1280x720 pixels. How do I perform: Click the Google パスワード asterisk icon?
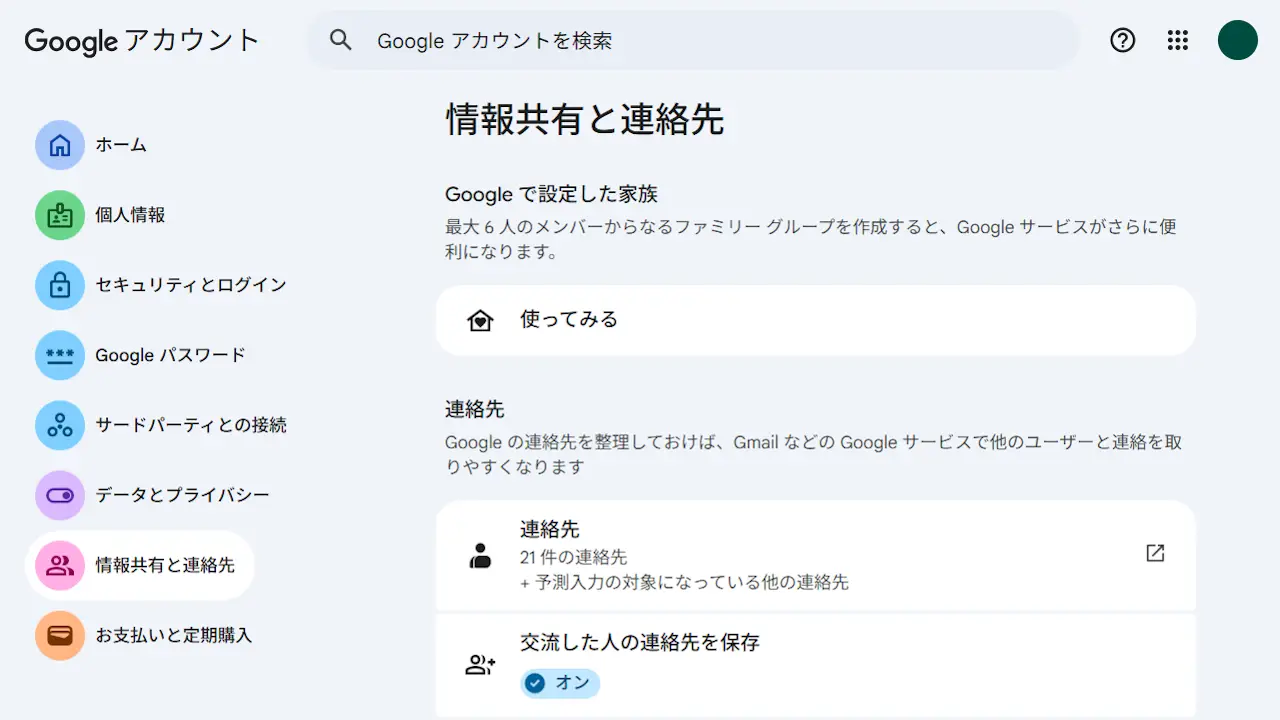pos(60,355)
